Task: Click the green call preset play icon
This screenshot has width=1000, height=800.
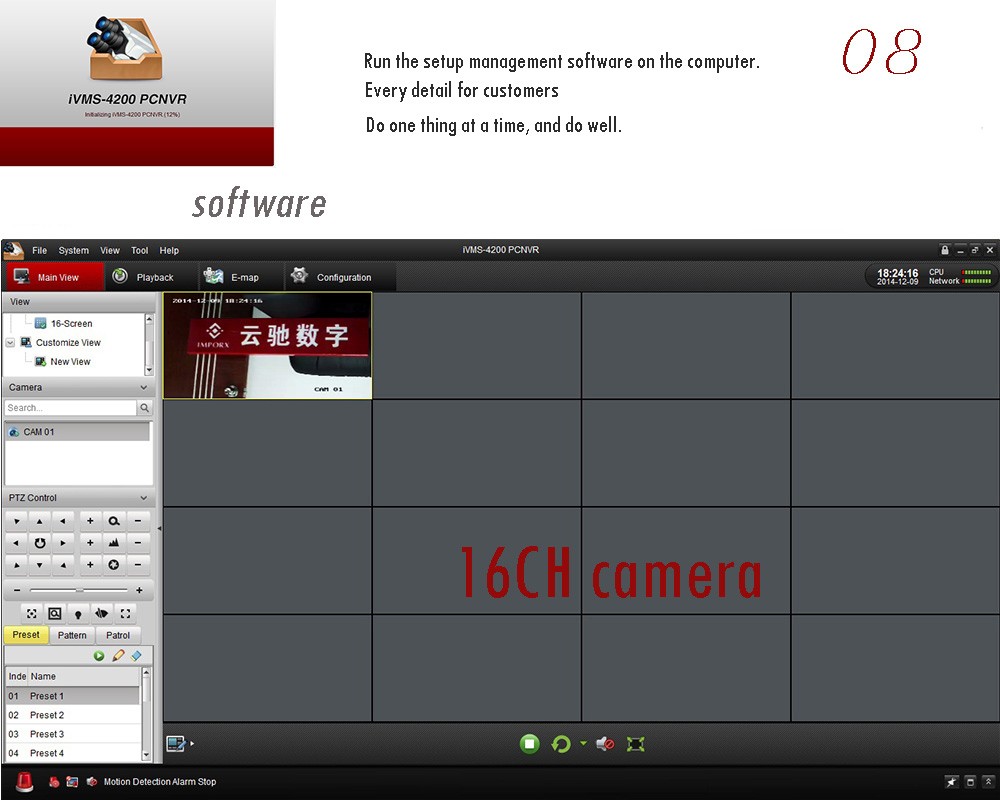Action: point(99,656)
